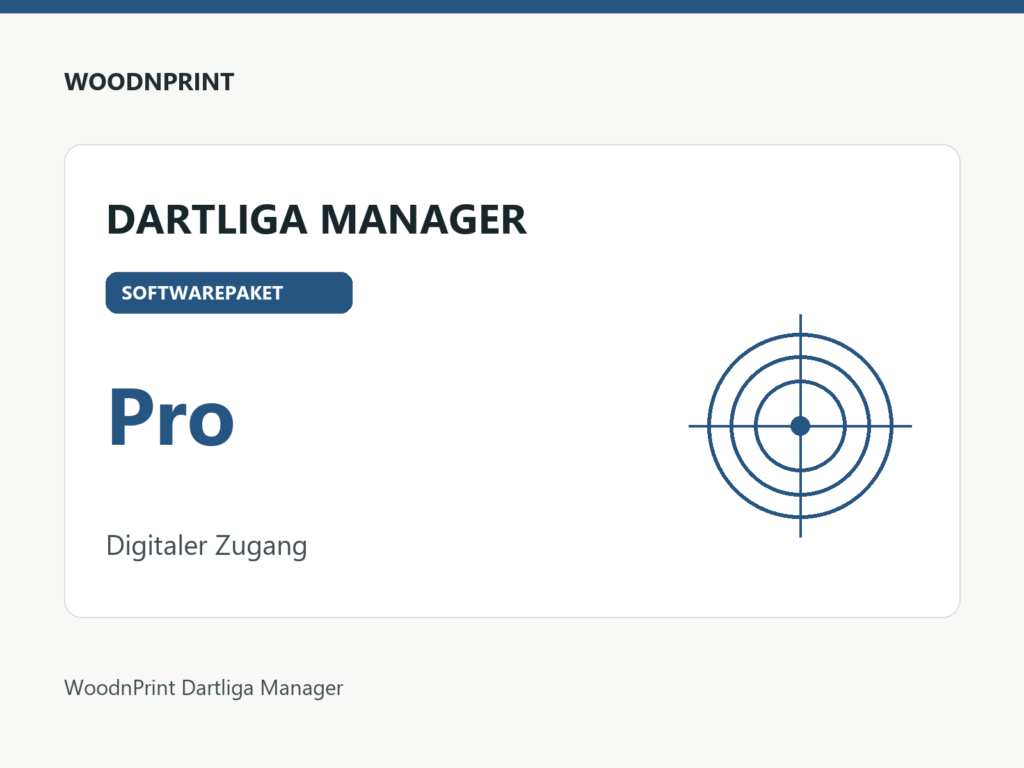Click the SOFTWAREPAKET badge

229,293
